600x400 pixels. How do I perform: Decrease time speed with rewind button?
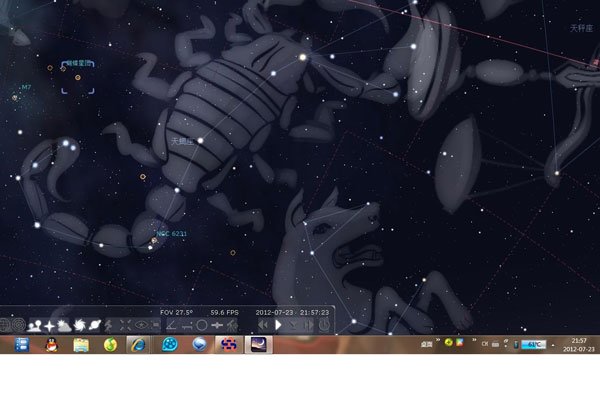coord(263,325)
